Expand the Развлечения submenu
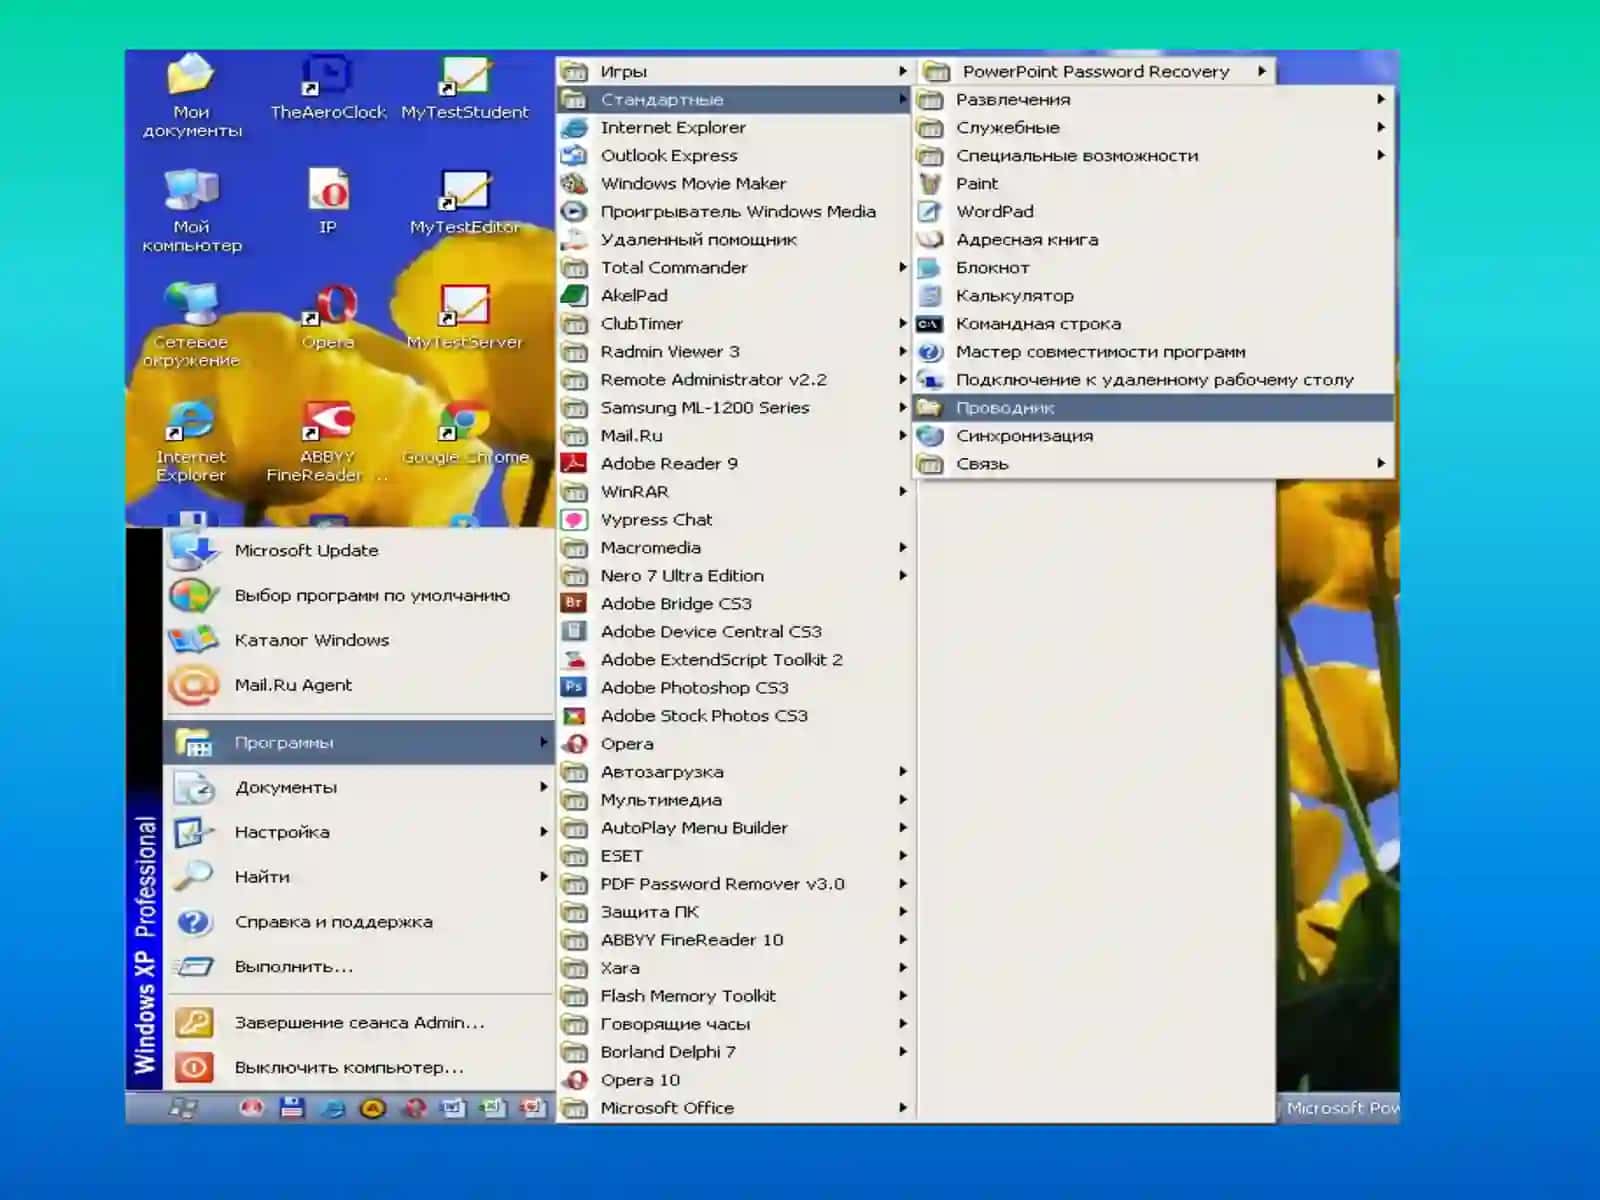The image size is (1600, 1200). [x=1154, y=100]
